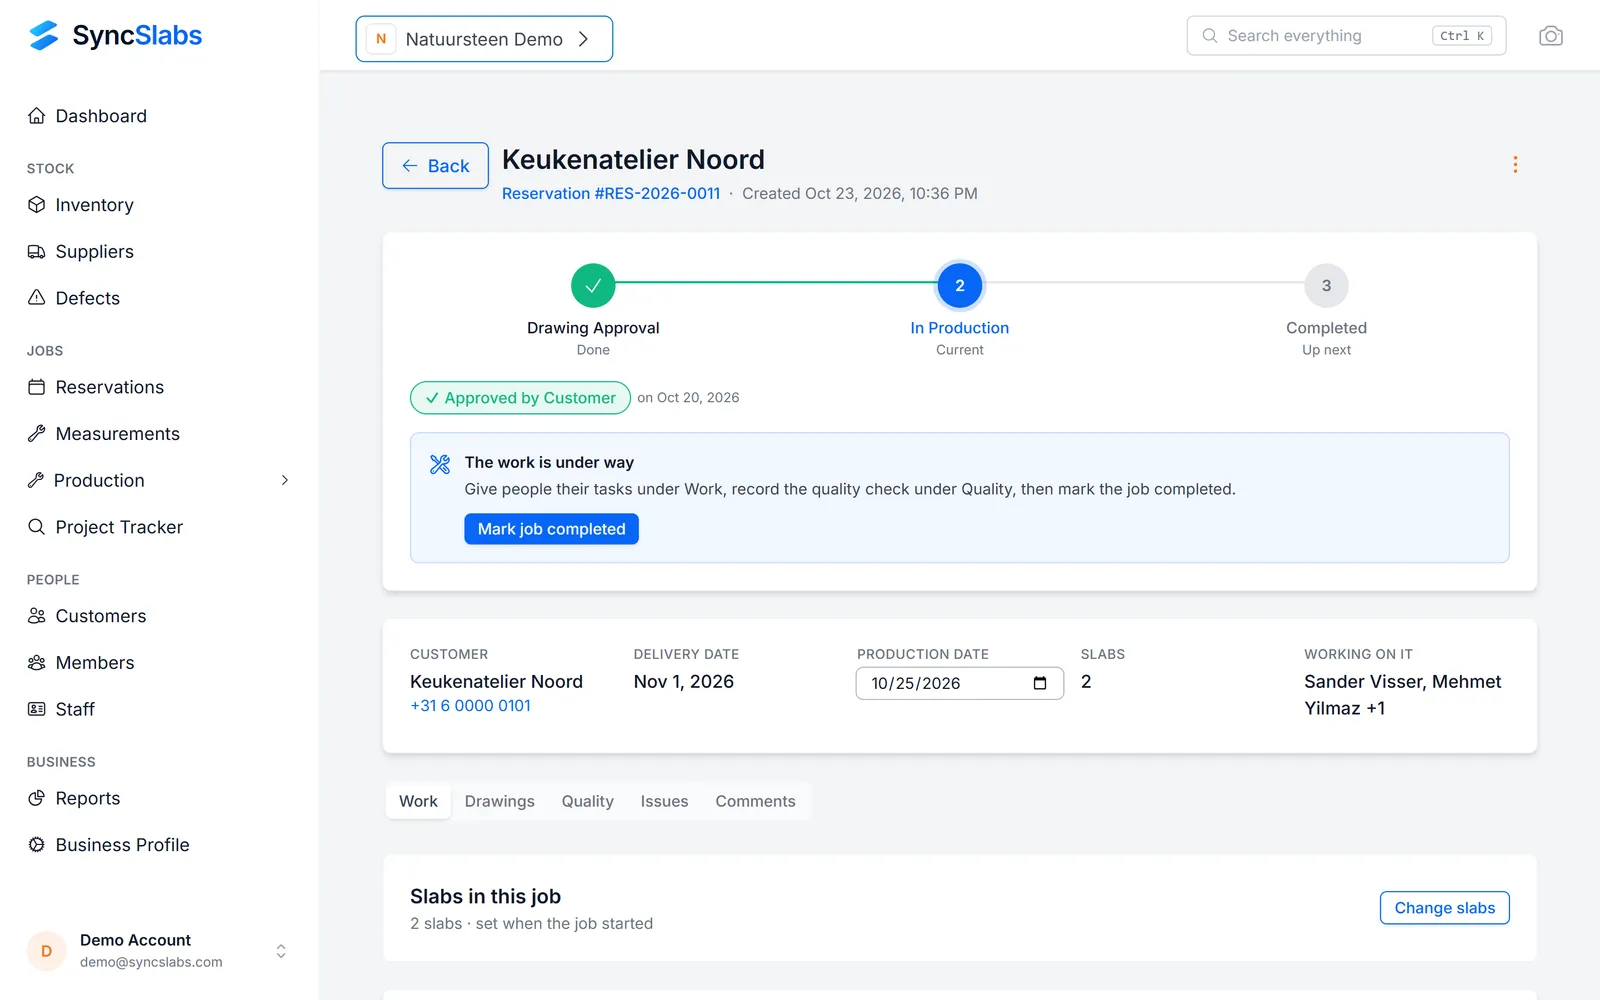This screenshot has width=1600, height=1000.
Task: Switch to the Comments tab
Action: pyautogui.click(x=755, y=801)
